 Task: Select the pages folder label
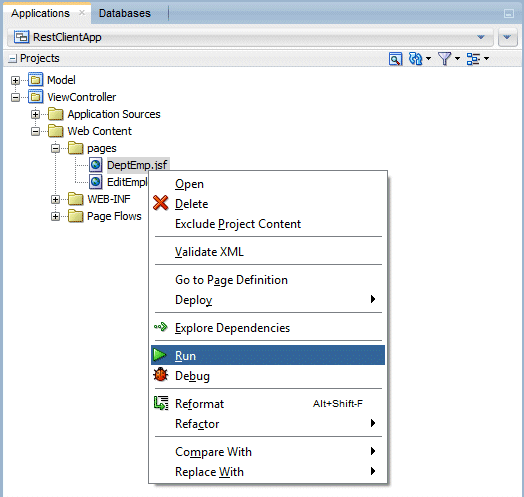(102, 148)
